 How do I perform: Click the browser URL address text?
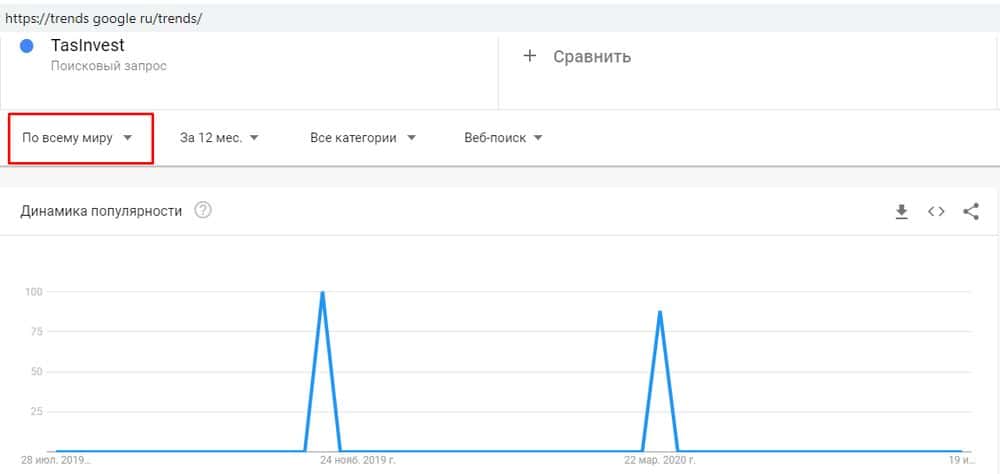pyautogui.click(x=103, y=19)
